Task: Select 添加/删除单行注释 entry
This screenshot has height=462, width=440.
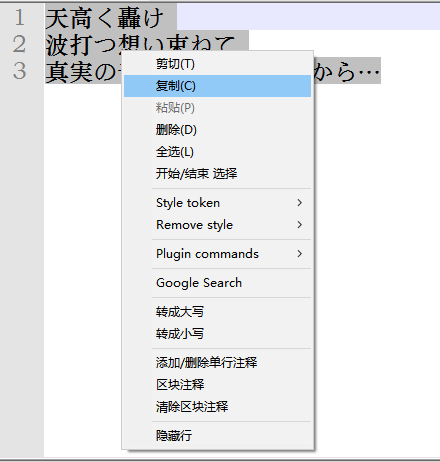Action: 217,363
